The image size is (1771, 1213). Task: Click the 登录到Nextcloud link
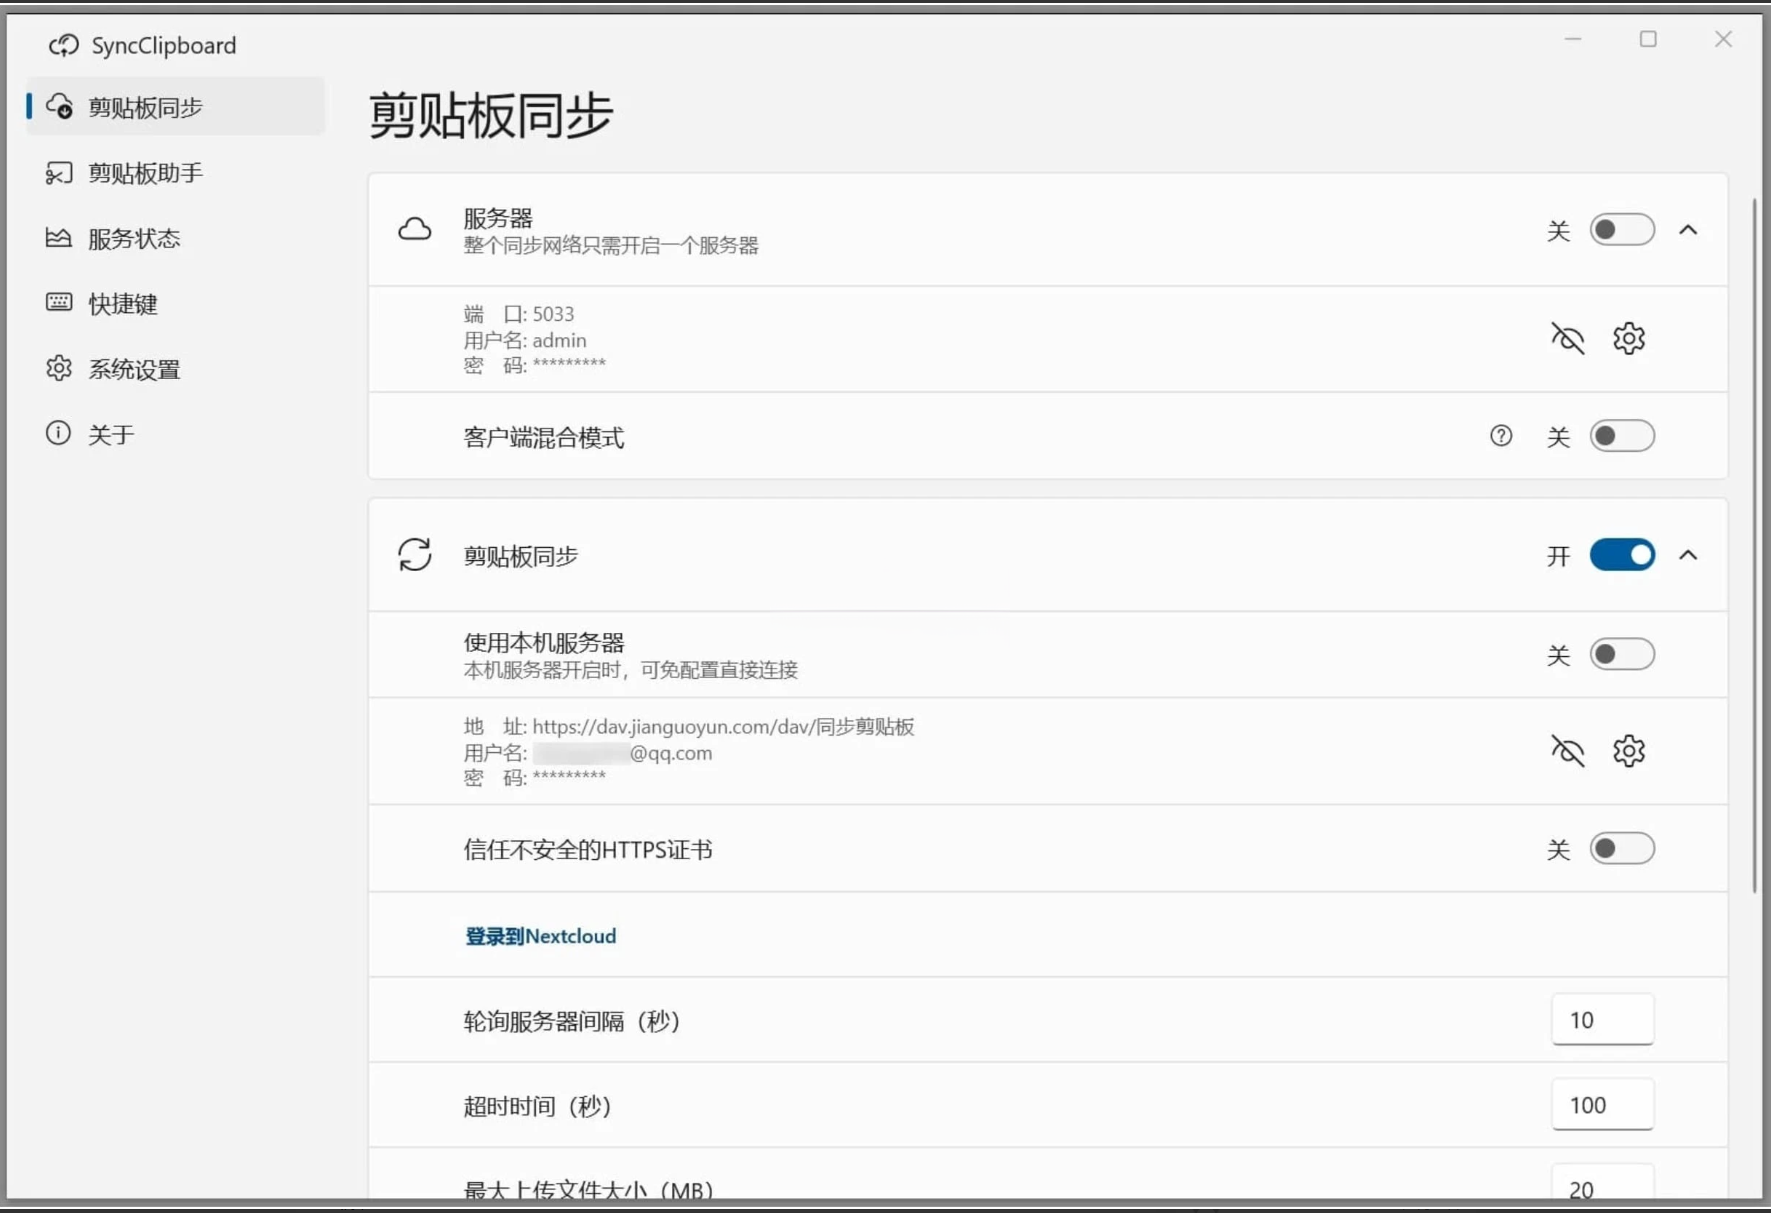point(540,936)
